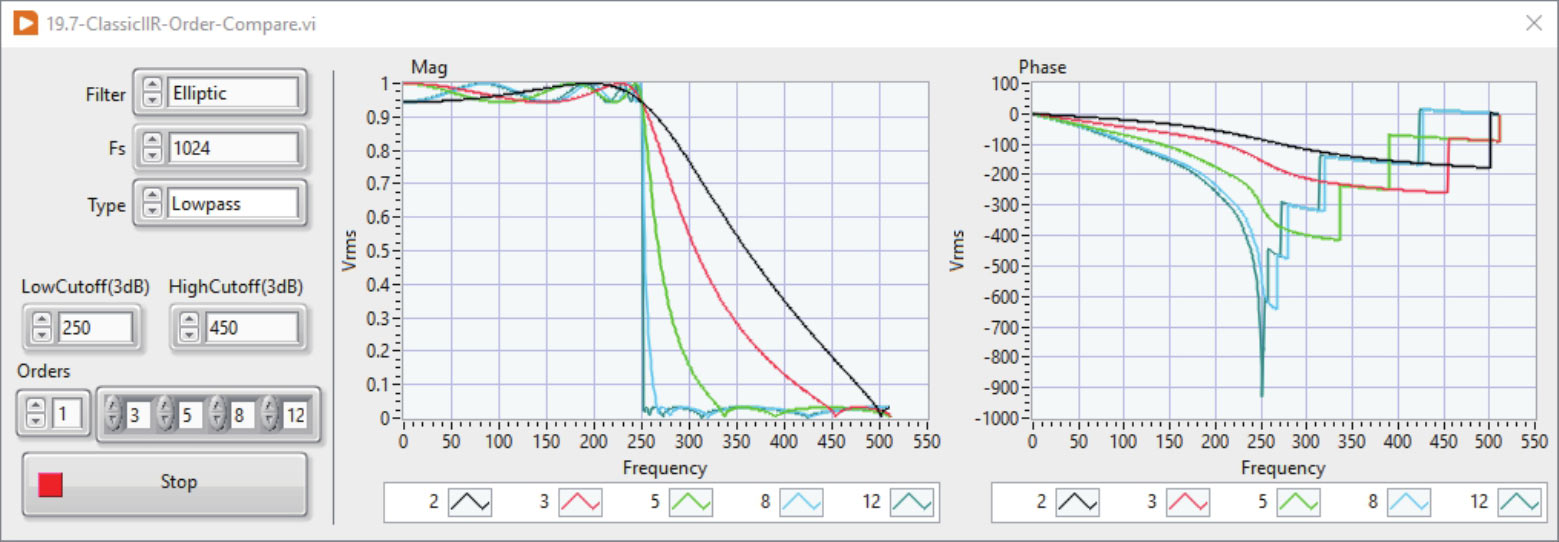Click the light blue order 8 Mag legend swatch
This screenshot has width=1559, height=542.
pyautogui.click(x=801, y=502)
